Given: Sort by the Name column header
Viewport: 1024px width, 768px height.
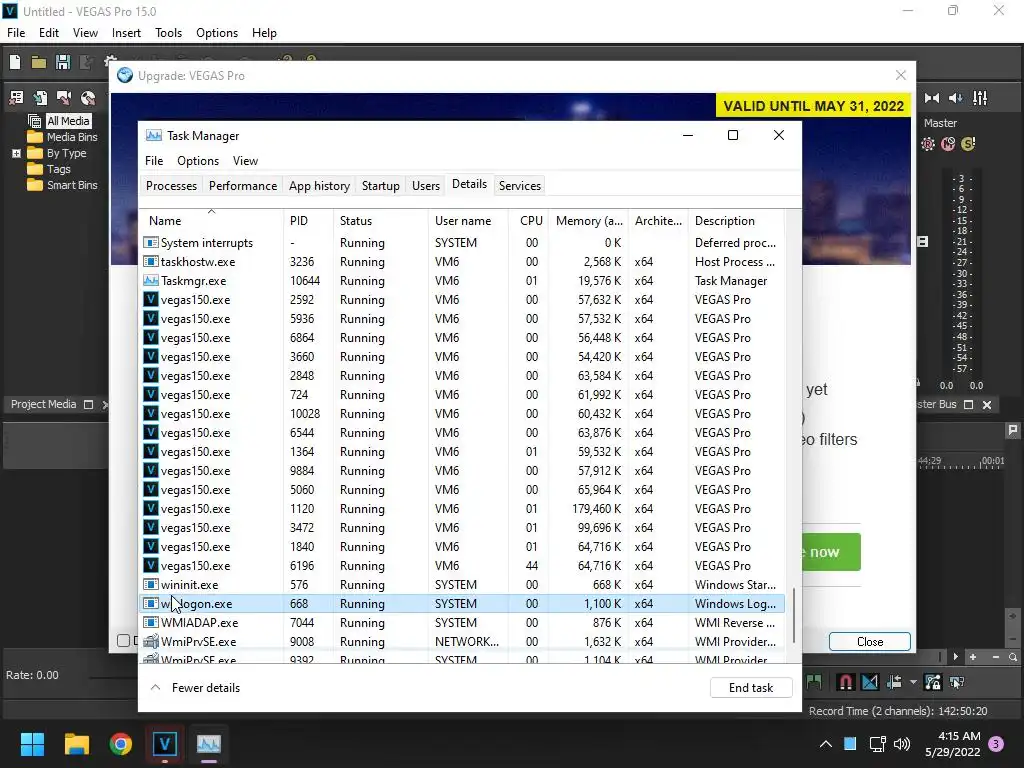Looking at the screenshot, I should click(x=212, y=221).
